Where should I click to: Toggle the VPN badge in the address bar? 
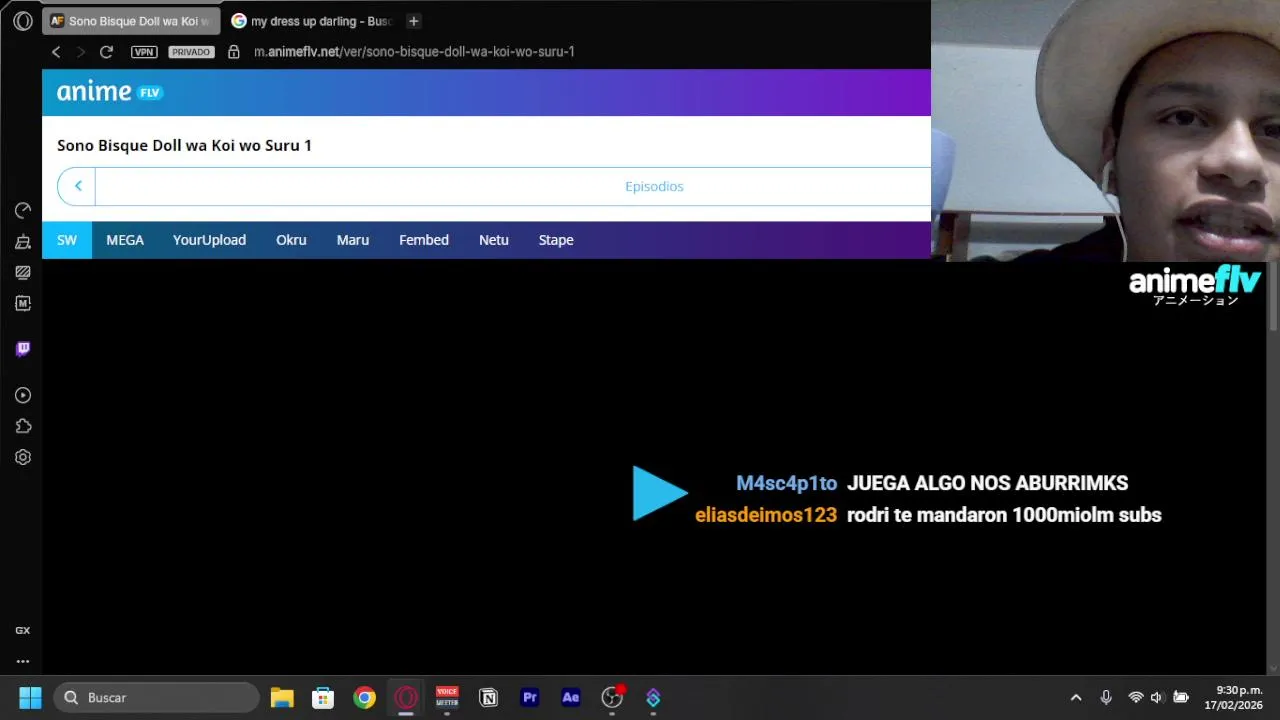tap(144, 52)
